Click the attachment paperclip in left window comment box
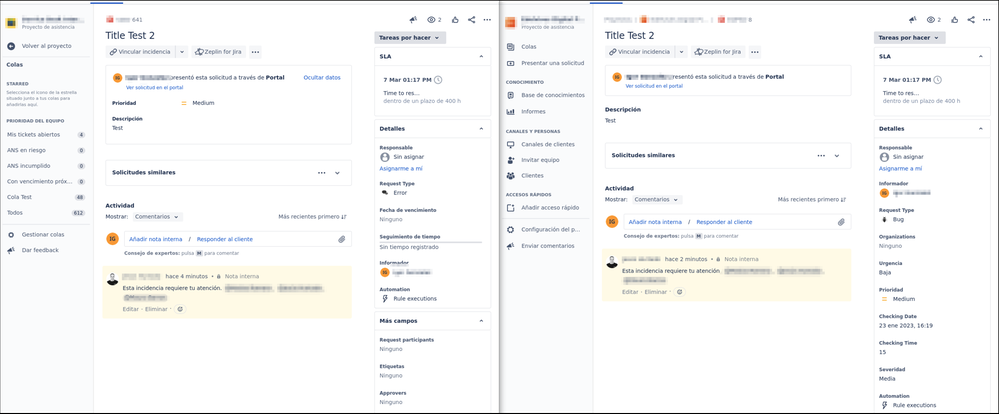 (341, 239)
